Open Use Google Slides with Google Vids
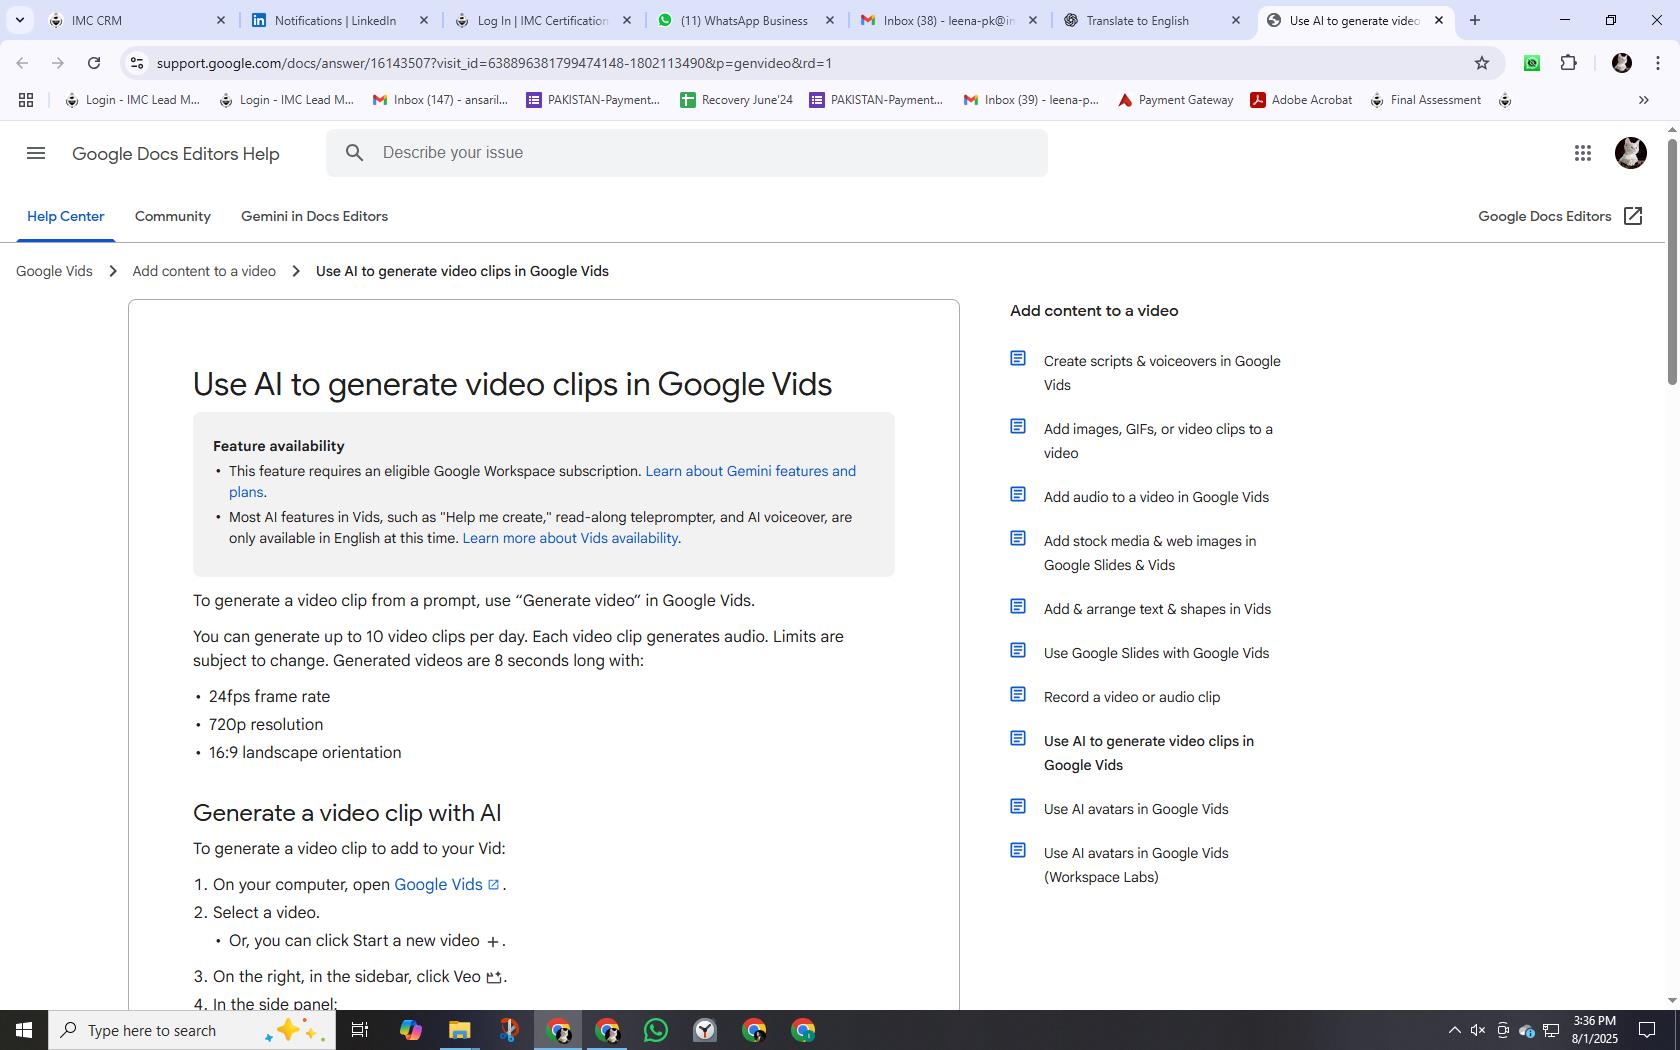Image resolution: width=1680 pixels, height=1050 pixels. pyautogui.click(x=1156, y=653)
